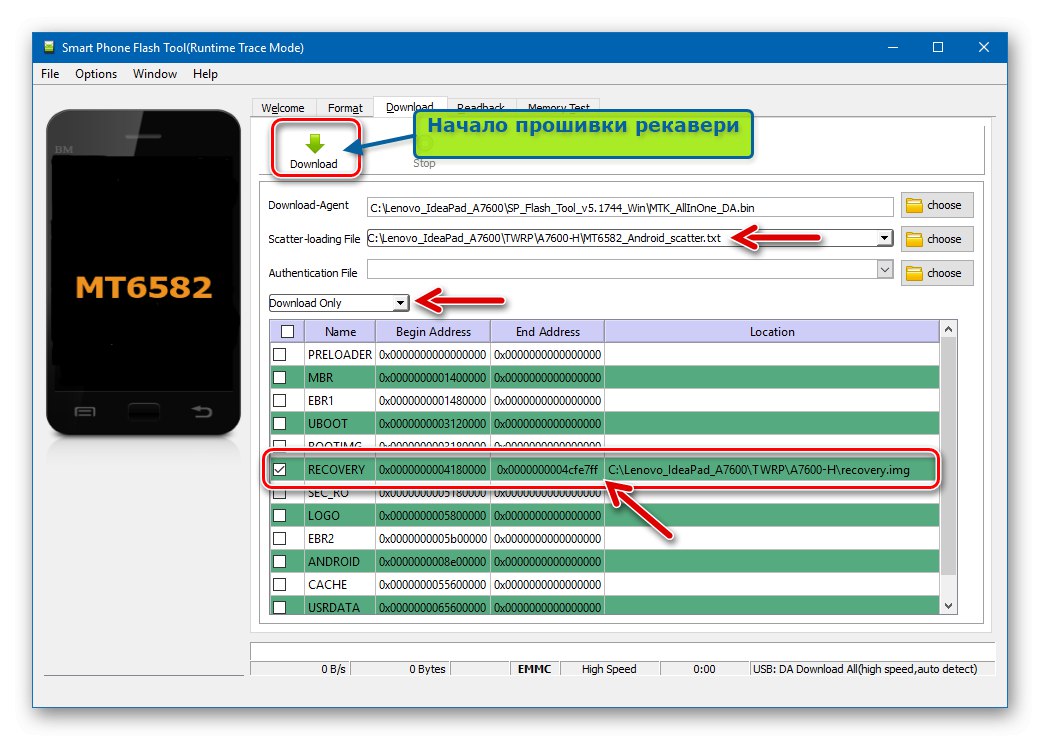Check the EBR2 partition checkbox

[280, 538]
